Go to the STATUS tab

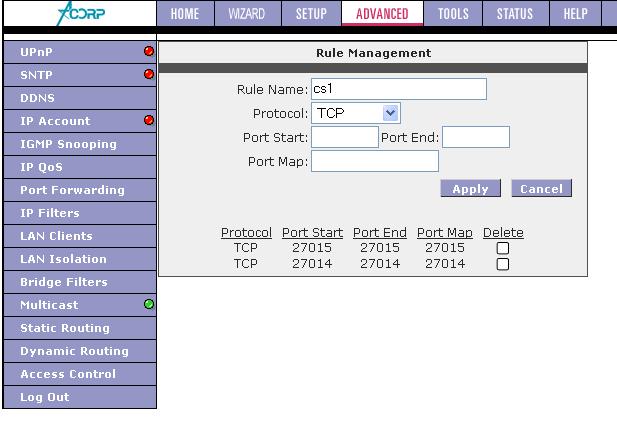coord(514,14)
